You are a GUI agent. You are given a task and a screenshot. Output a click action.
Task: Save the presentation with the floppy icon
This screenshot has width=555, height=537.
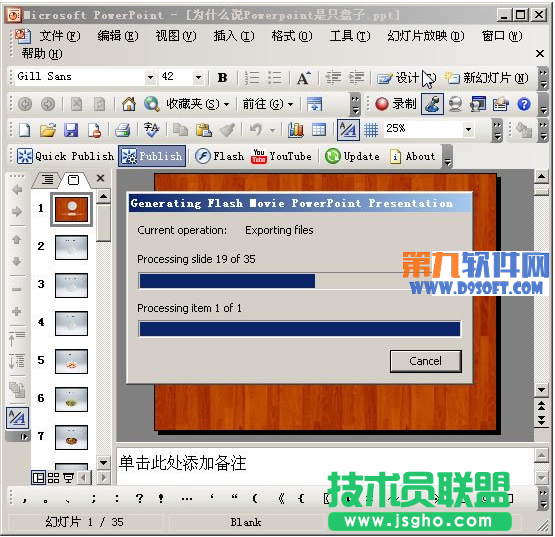(x=71, y=130)
